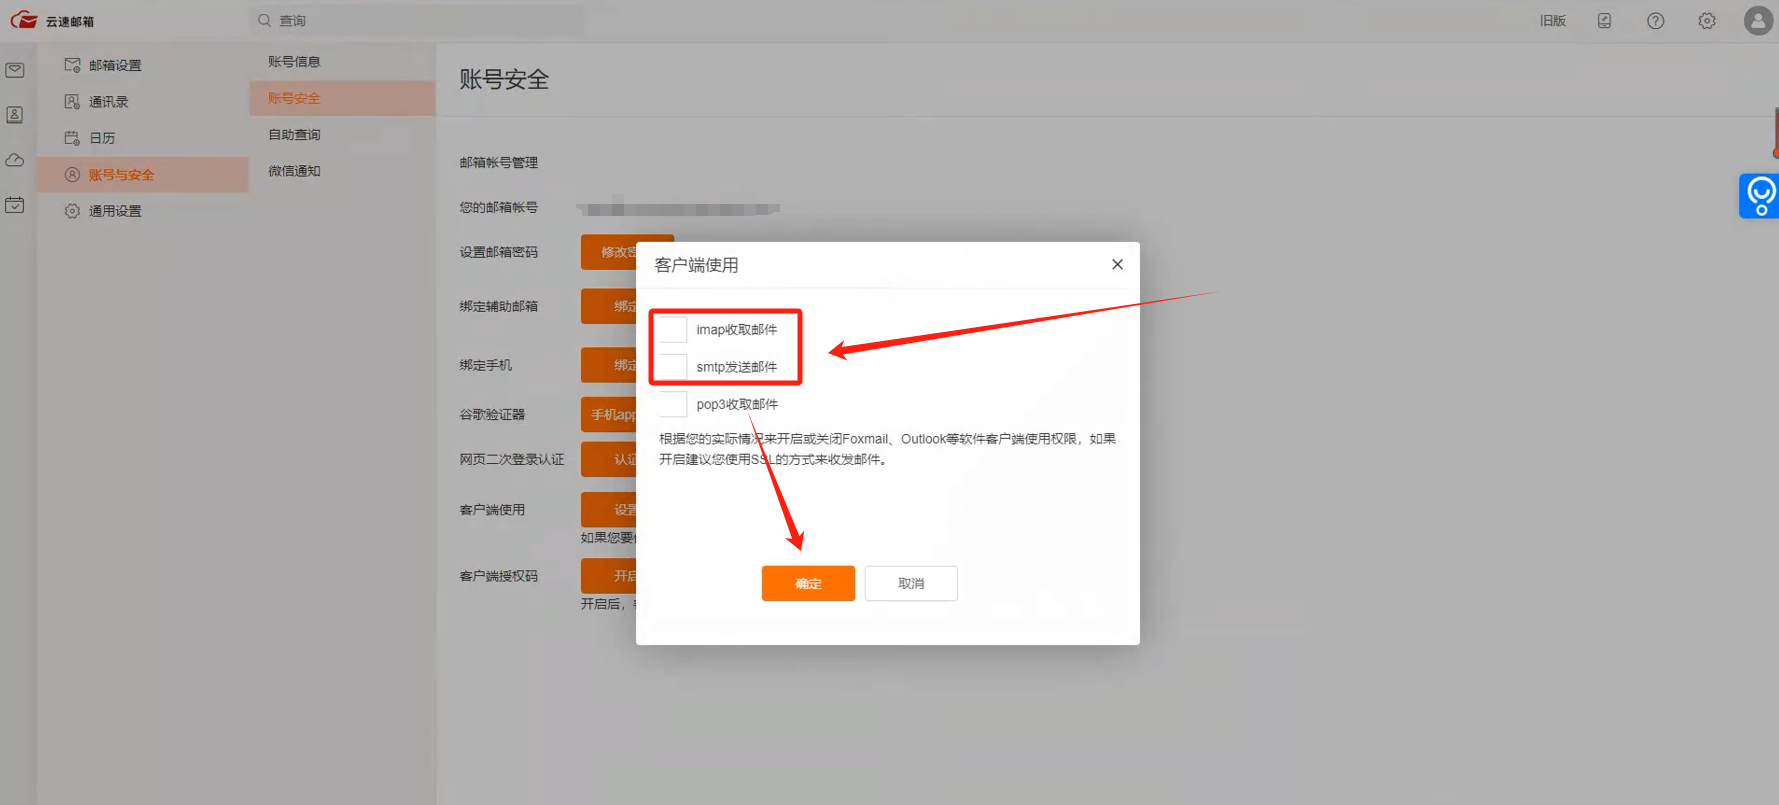This screenshot has height=805, width=1779.
Task: Select 日历 in settings menu
Action: point(143,138)
